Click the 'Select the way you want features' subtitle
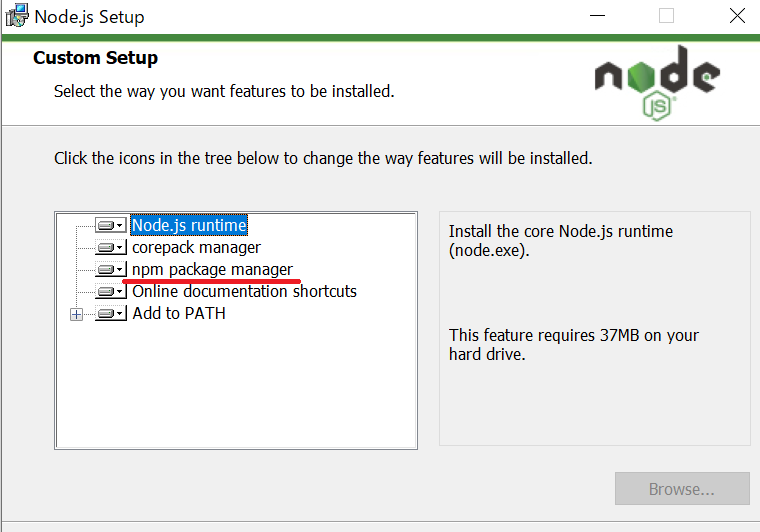This screenshot has width=760, height=532. pyautogui.click(x=224, y=91)
